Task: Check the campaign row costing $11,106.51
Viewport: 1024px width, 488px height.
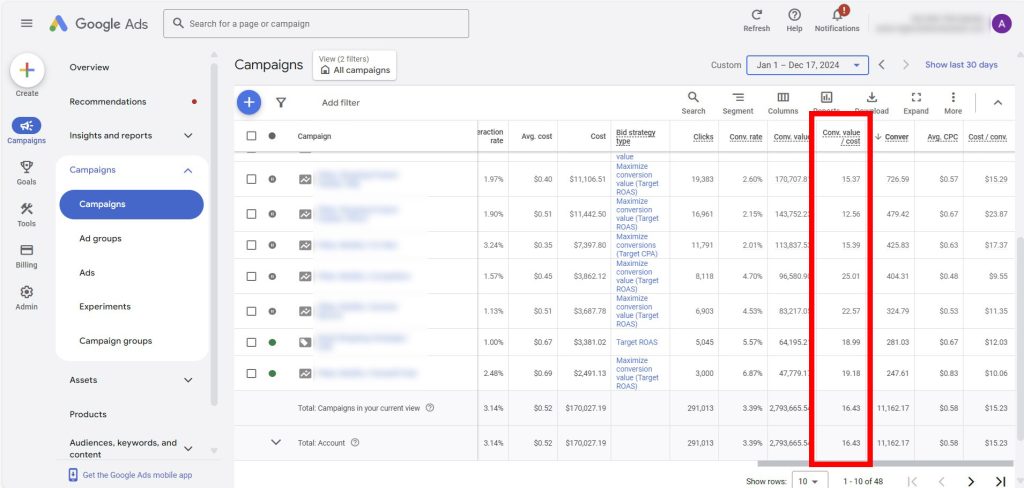Action: 251,179
